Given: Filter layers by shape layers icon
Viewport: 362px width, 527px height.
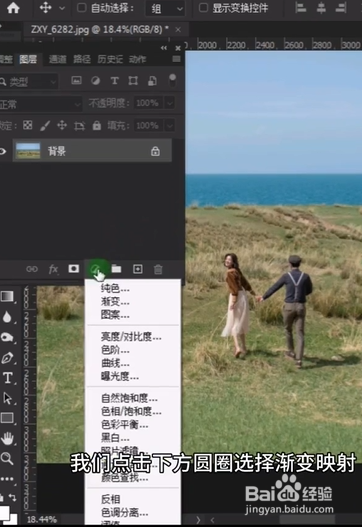Looking at the screenshot, I should click(133, 81).
